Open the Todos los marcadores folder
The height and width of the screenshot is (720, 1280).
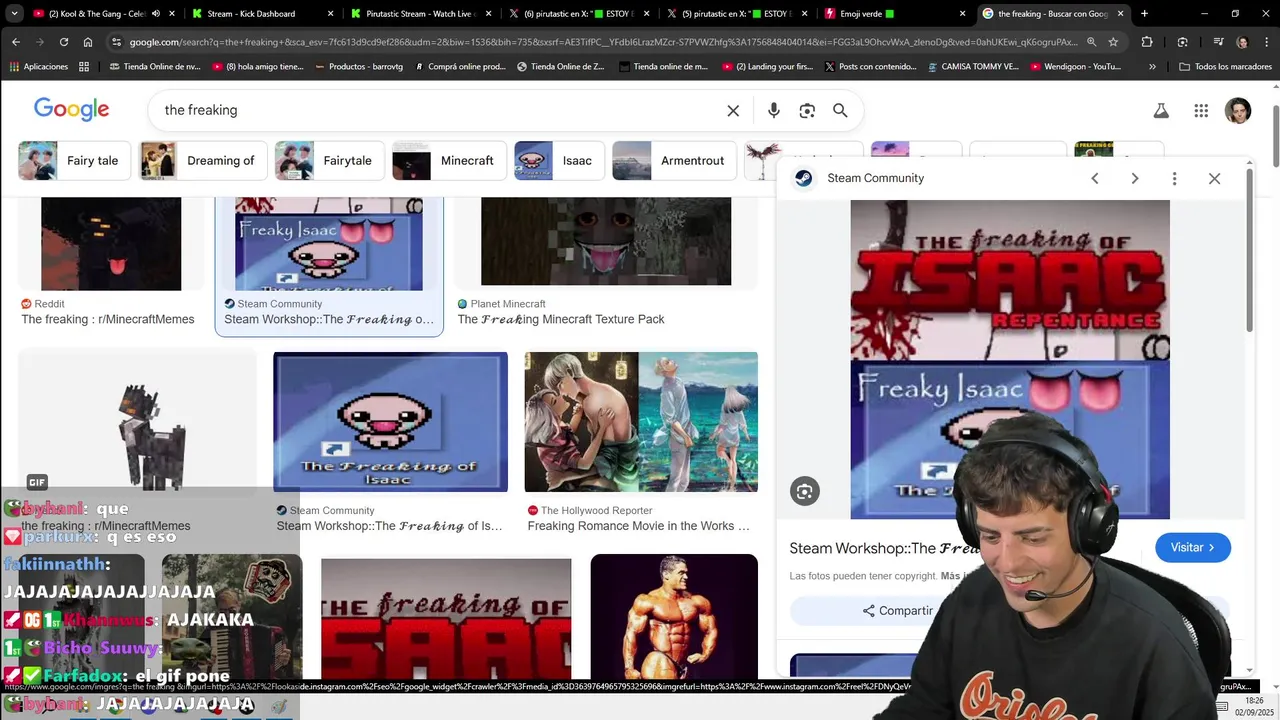click(1225, 66)
